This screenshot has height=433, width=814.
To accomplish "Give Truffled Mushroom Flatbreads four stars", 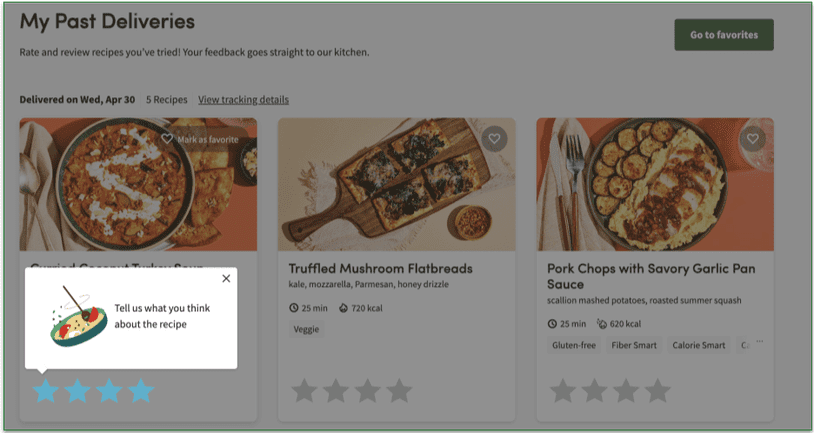I will pos(399,390).
